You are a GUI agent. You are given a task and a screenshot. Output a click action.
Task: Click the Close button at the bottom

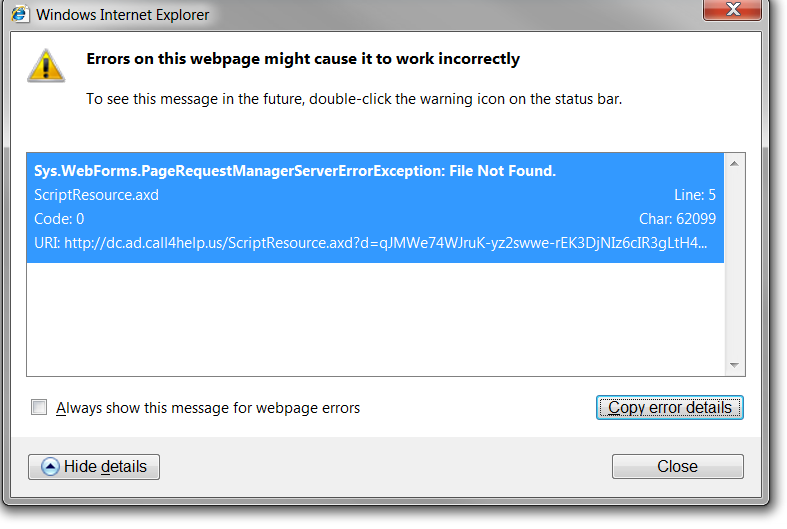click(678, 467)
